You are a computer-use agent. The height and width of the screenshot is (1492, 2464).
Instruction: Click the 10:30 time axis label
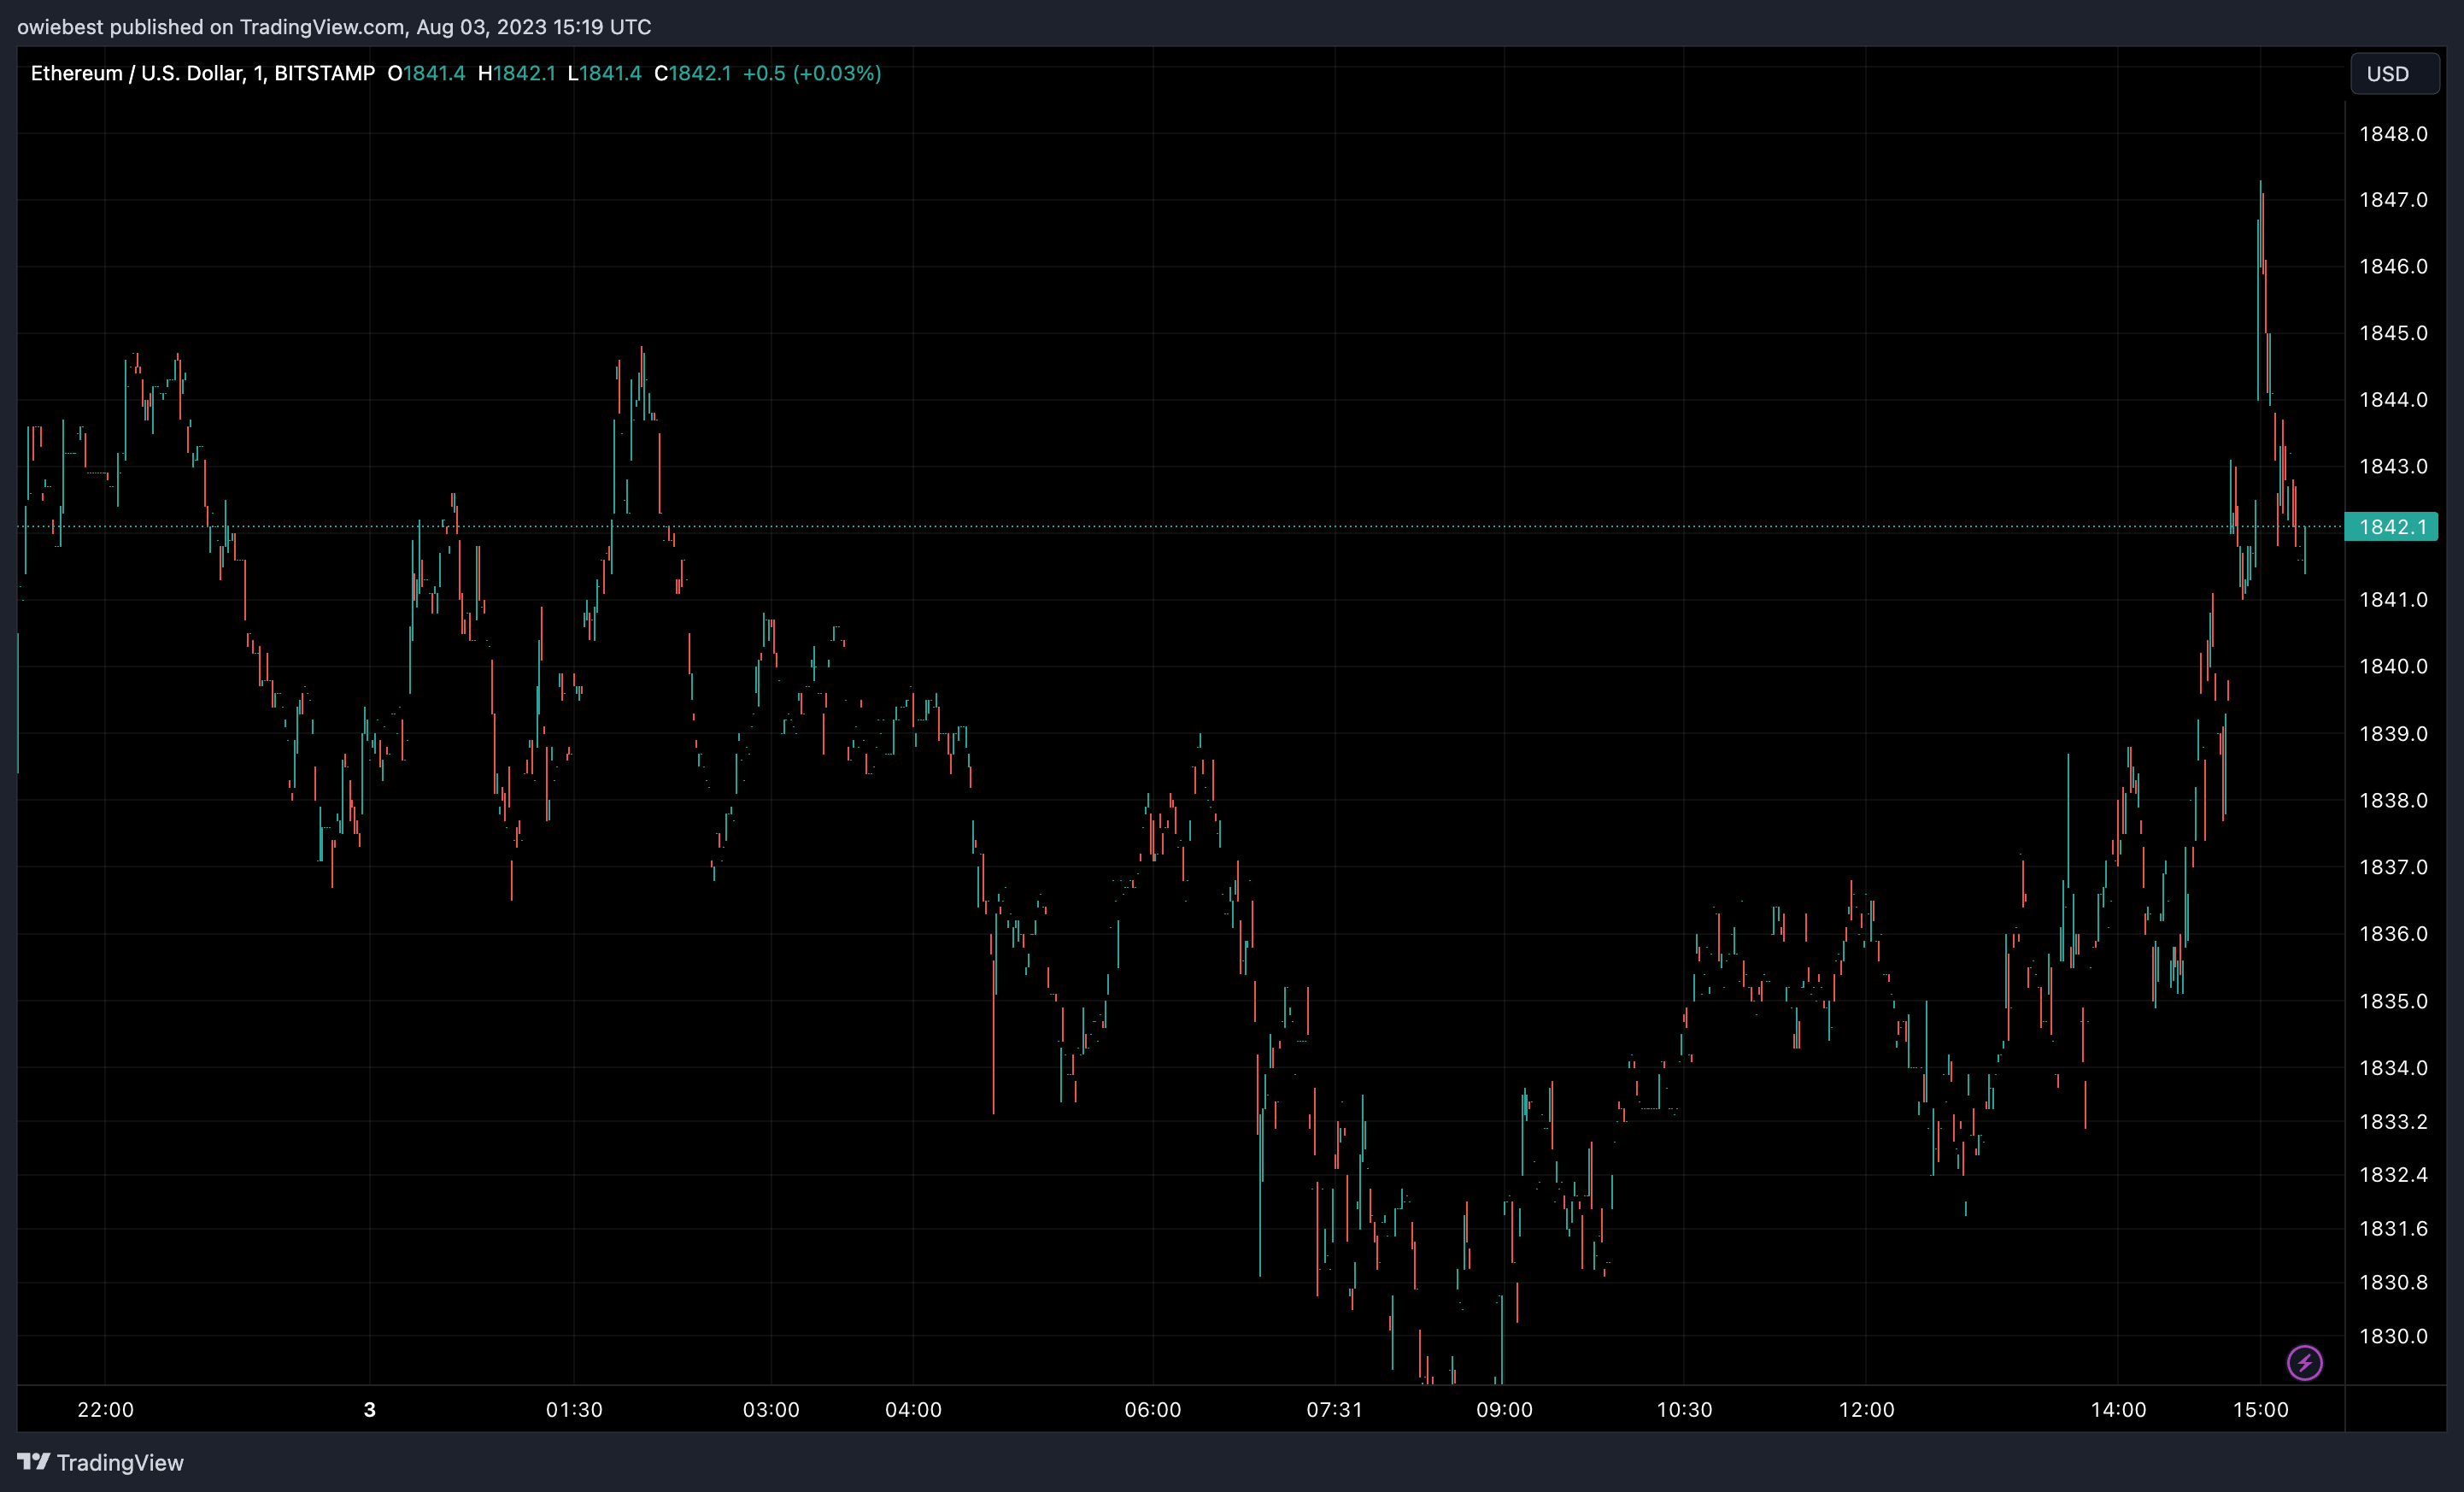click(x=1684, y=1410)
